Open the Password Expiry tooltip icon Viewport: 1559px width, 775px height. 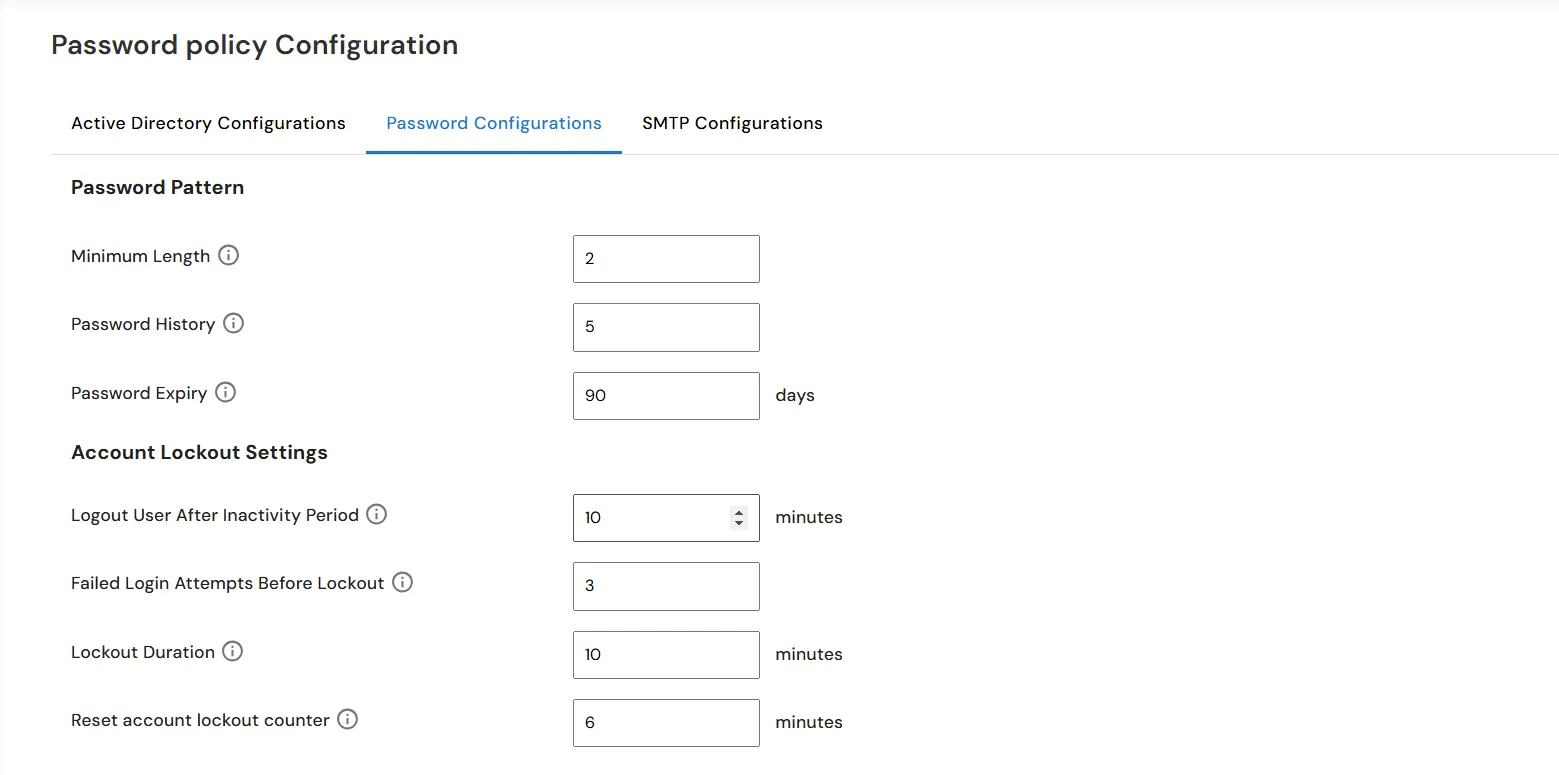(226, 392)
